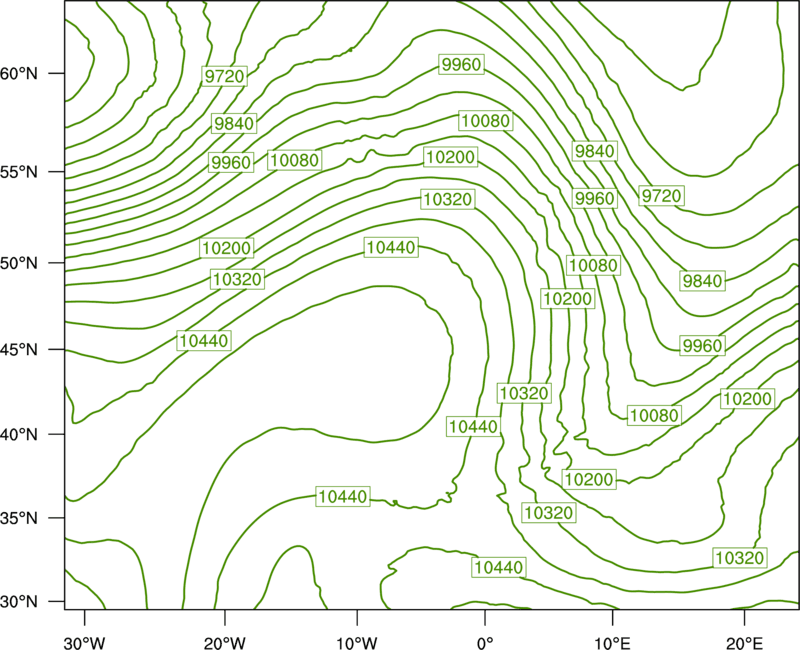
Task: Click the northernmost 10440 contour label
Action: coord(391,247)
